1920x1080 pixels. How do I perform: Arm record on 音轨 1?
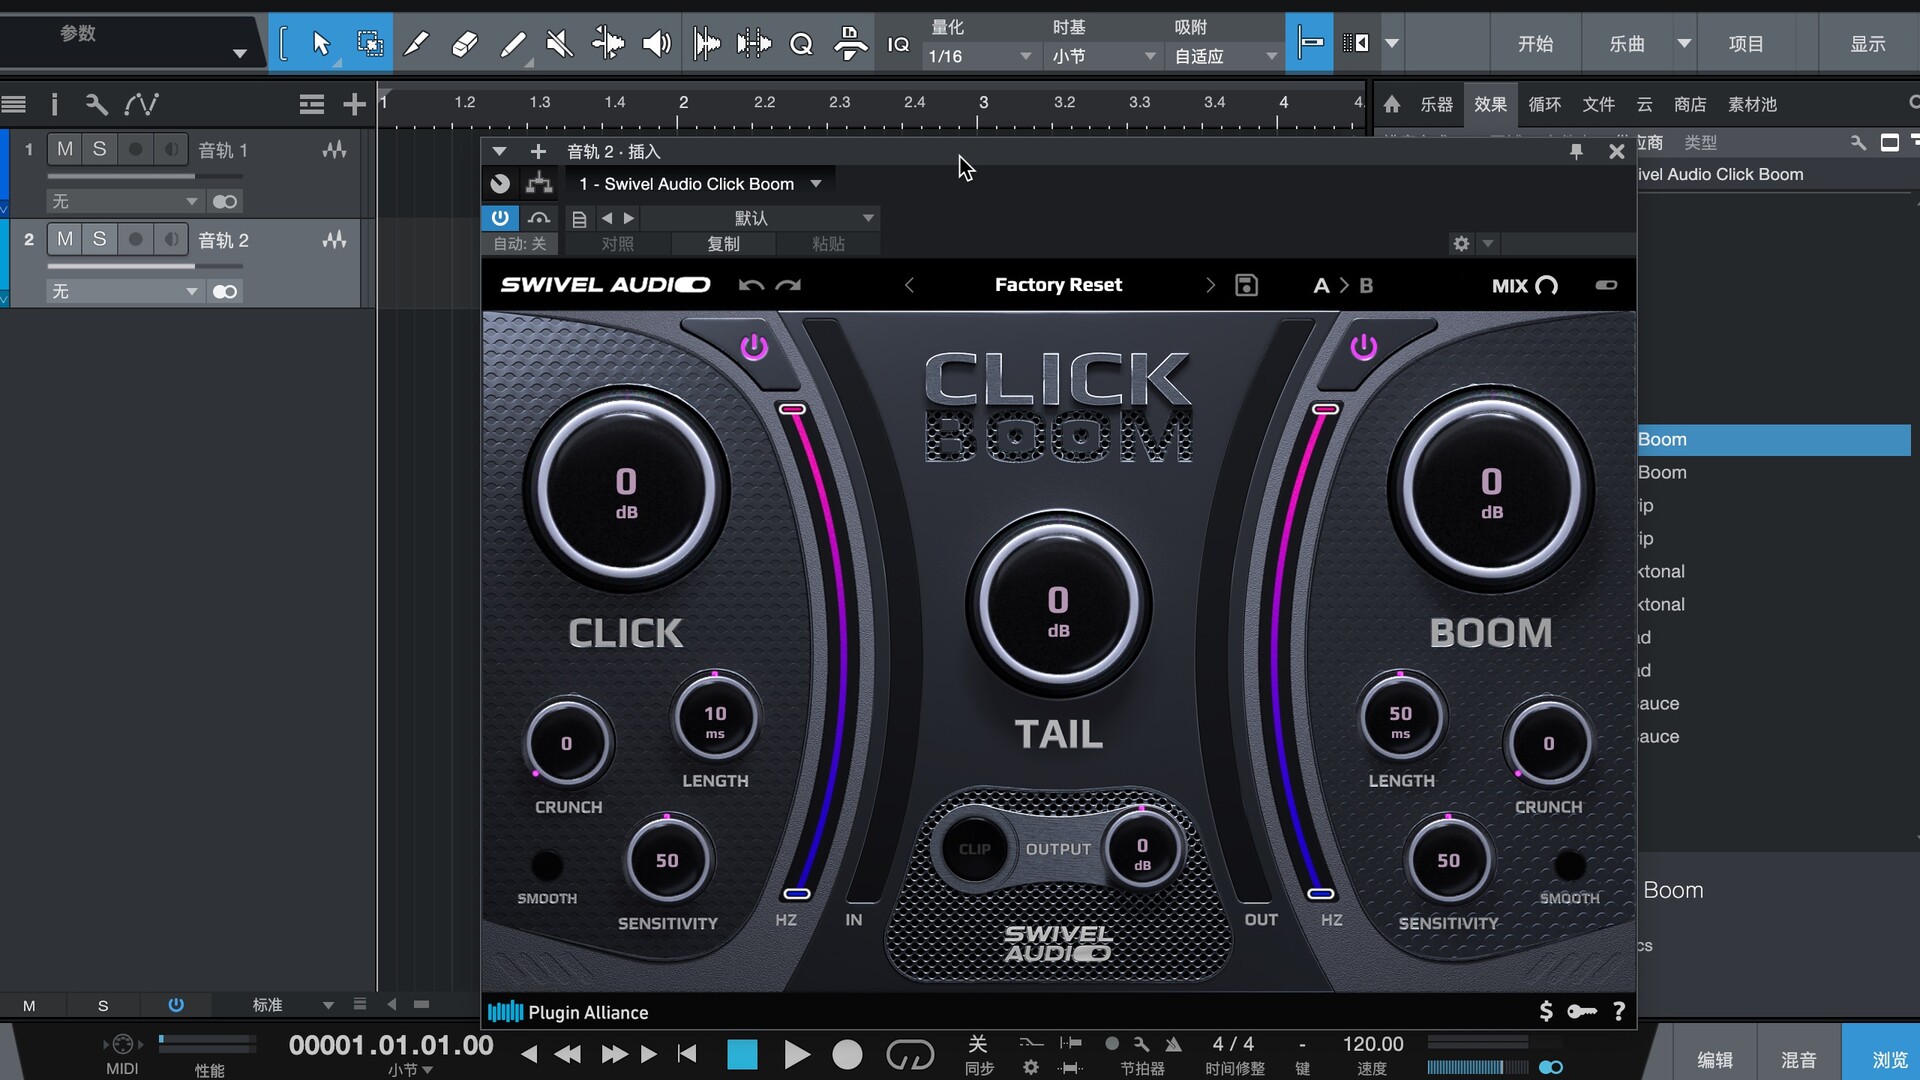[x=135, y=149]
